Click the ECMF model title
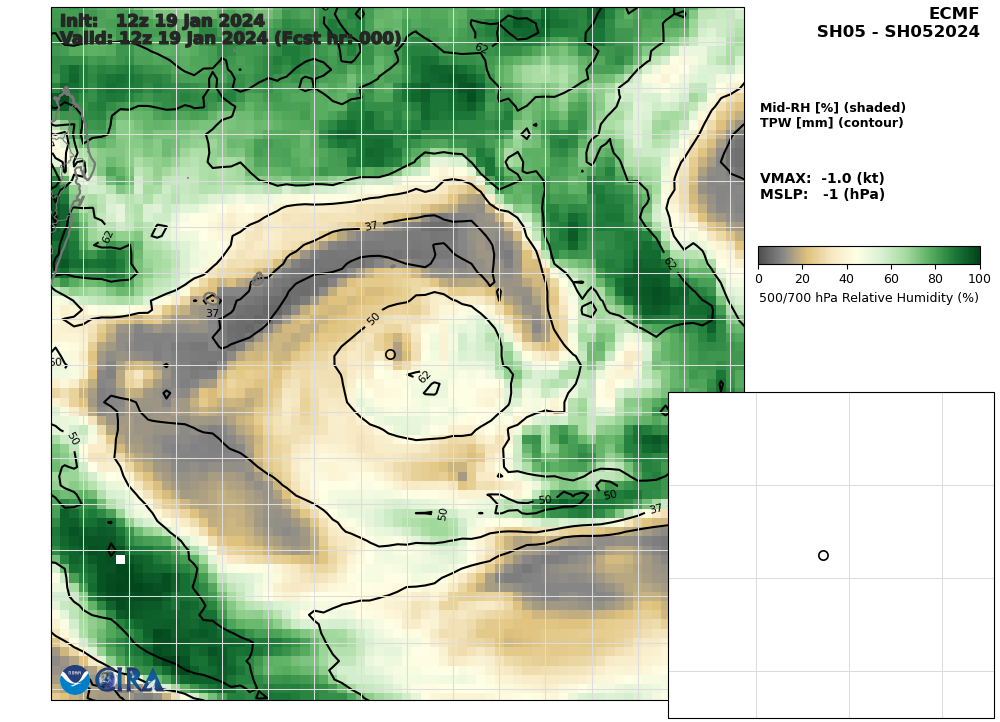 (x=953, y=14)
